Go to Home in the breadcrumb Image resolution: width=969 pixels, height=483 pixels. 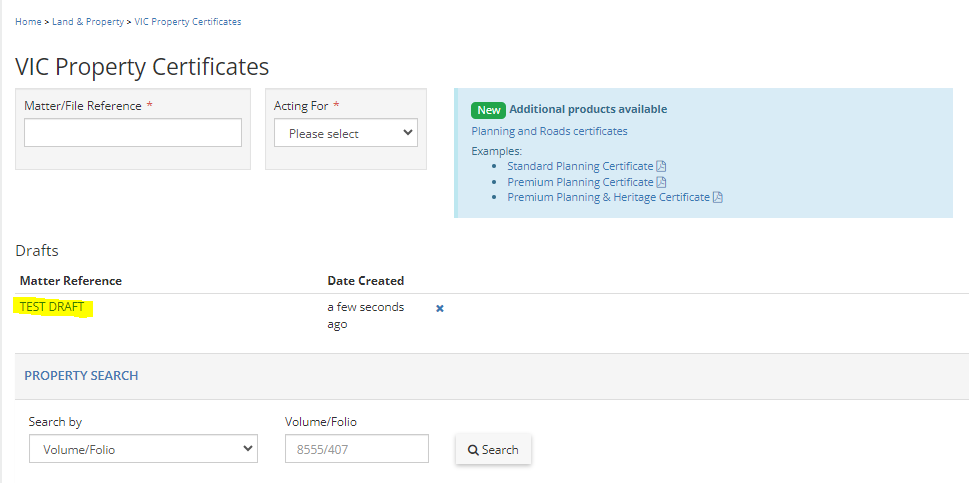pyautogui.click(x=28, y=22)
